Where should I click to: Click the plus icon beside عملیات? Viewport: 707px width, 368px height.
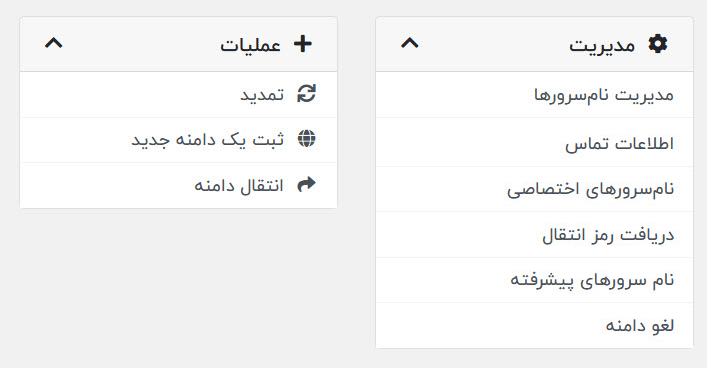tap(303, 44)
